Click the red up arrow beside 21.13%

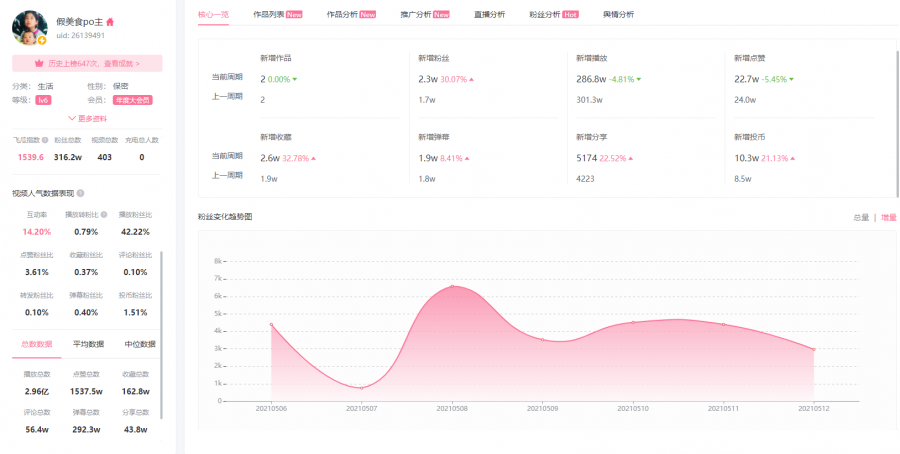pyautogui.click(x=792, y=158)
